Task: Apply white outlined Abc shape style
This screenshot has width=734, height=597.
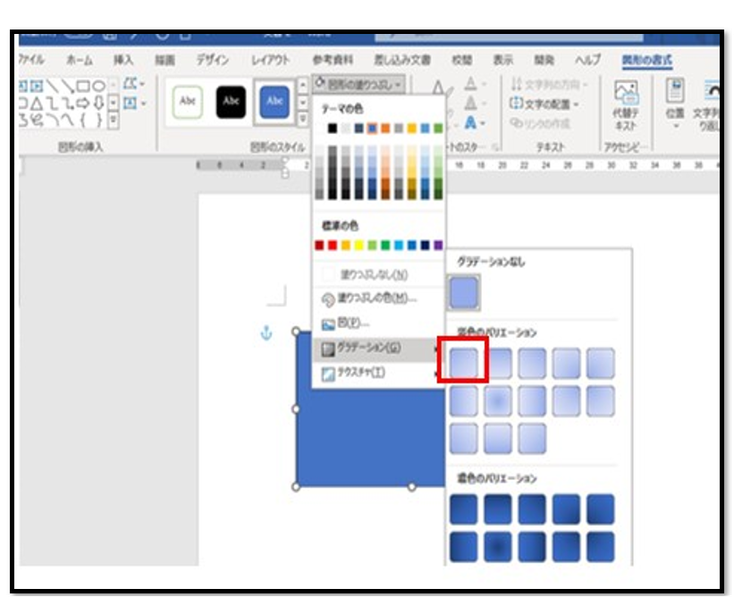Action: pos(188,101)
